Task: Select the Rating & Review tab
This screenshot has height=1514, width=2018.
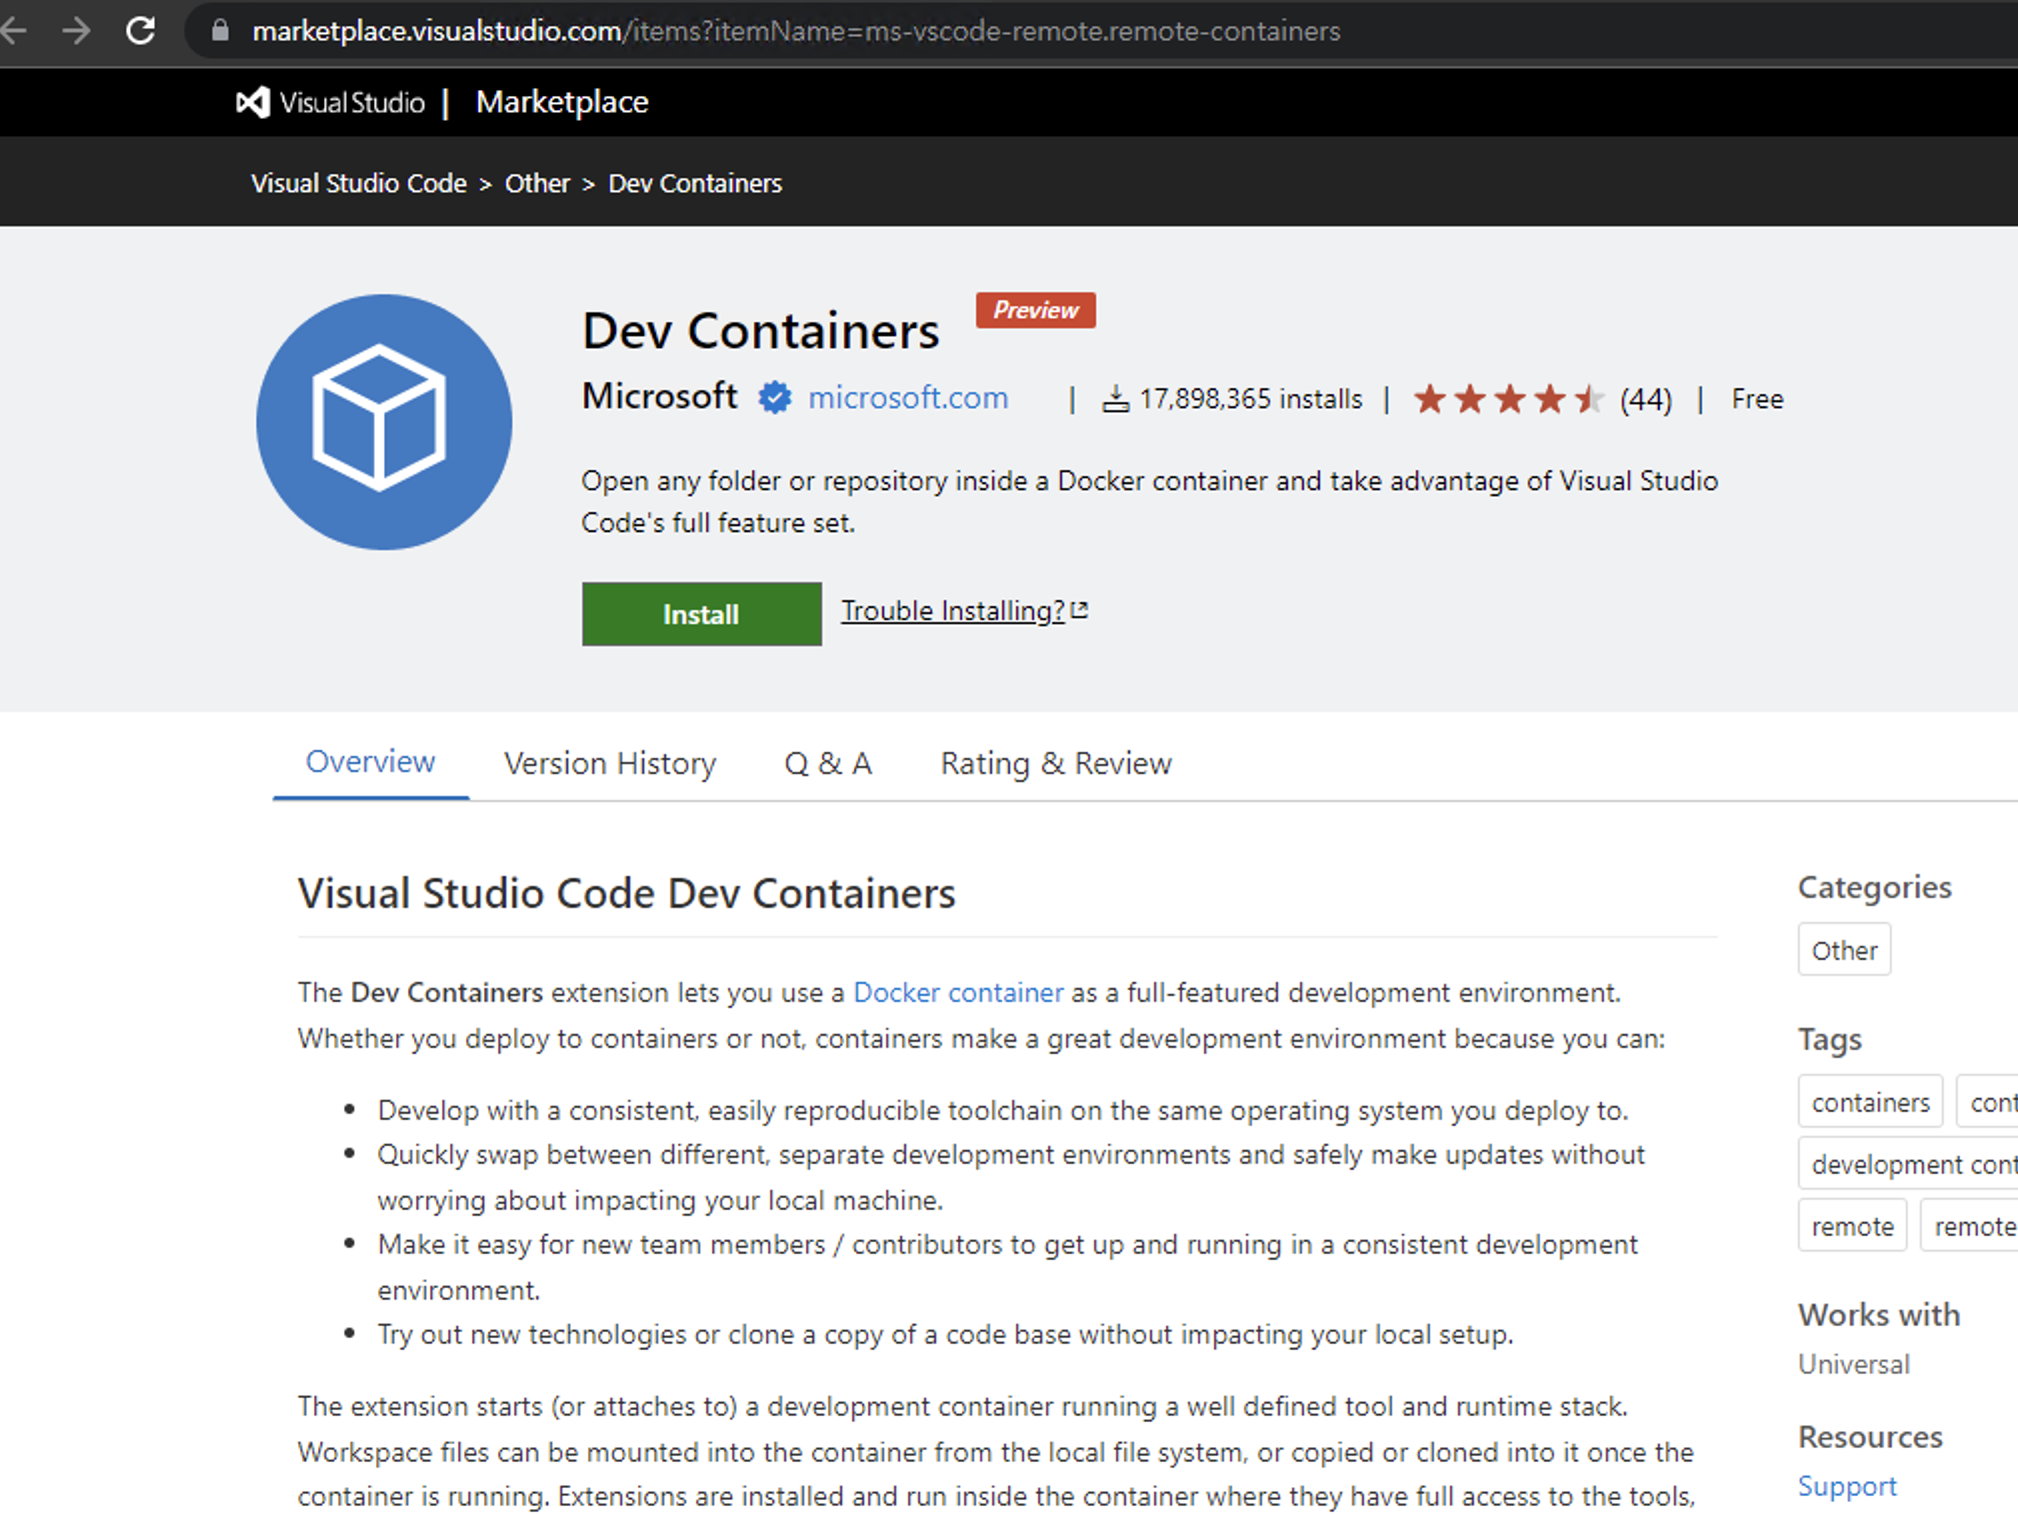Action: (1055, 763)
